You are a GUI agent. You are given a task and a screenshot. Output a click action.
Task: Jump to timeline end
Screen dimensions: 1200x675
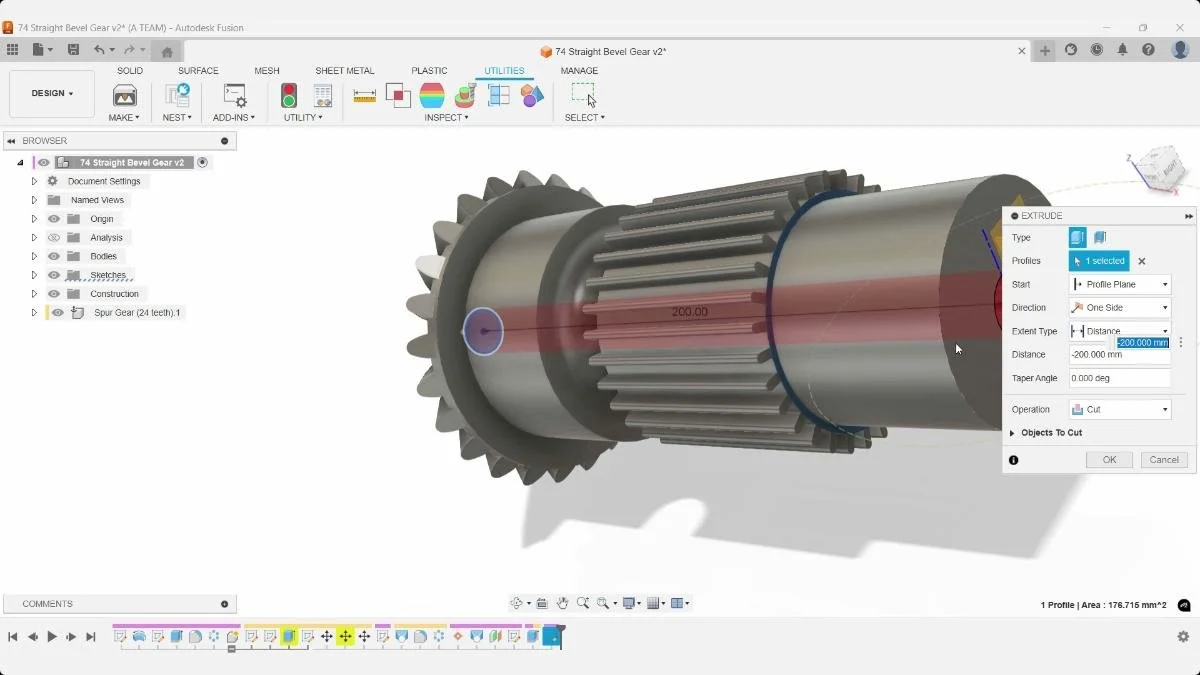tap(90, 637)
